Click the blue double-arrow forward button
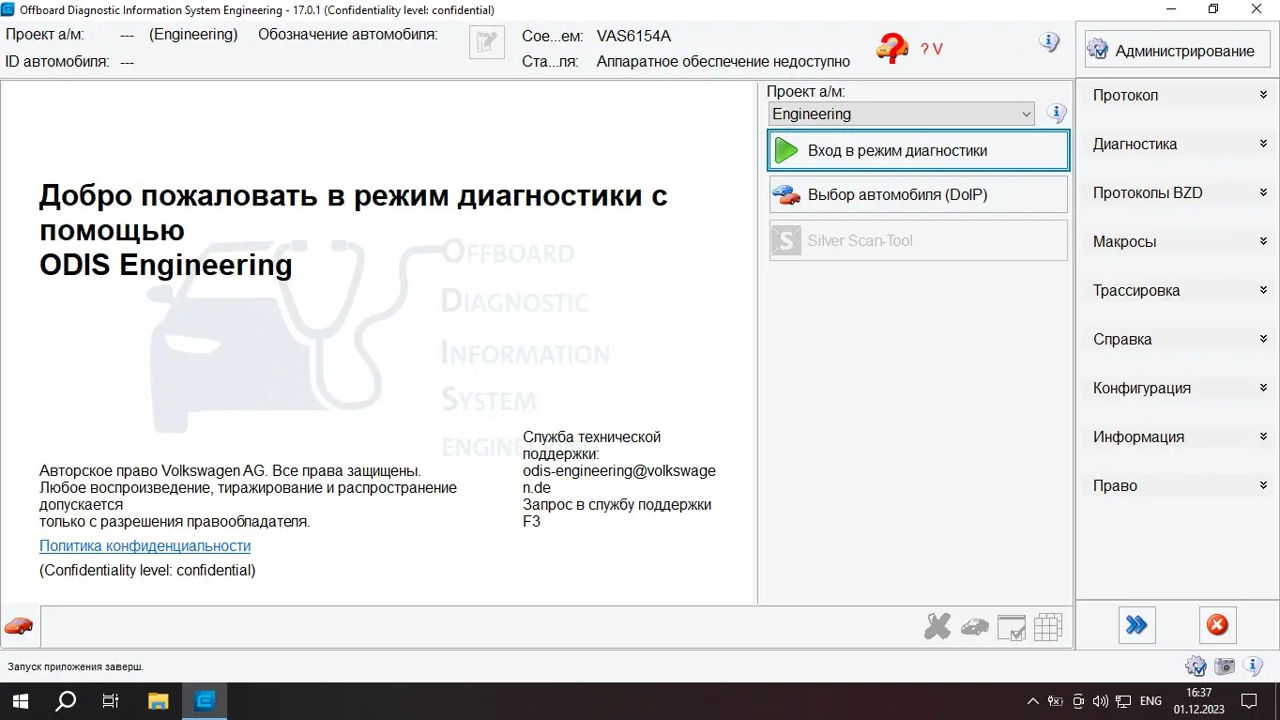This screenshot has height=720, width=1280. click(x=1136, y=625)
